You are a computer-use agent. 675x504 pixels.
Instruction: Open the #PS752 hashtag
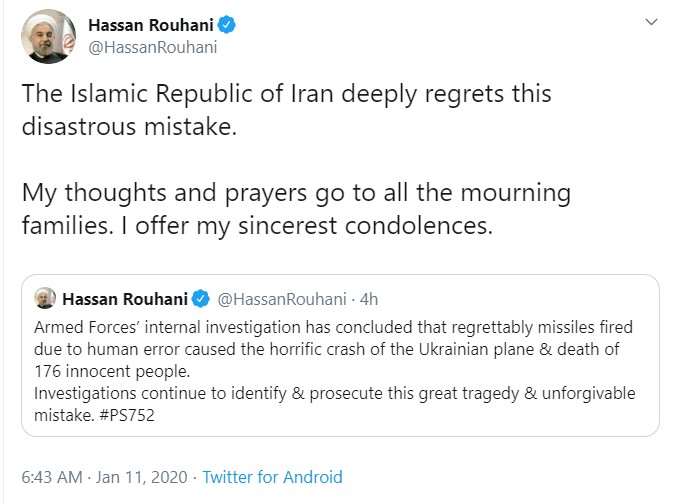pyautogui.click(x=127, y=415)
